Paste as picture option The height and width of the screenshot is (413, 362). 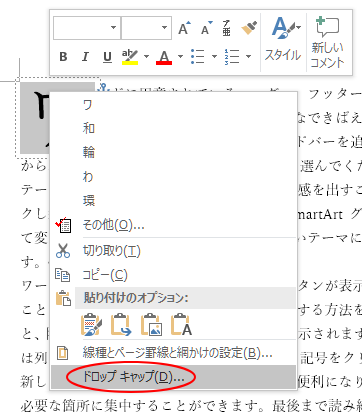click(152, 325)
